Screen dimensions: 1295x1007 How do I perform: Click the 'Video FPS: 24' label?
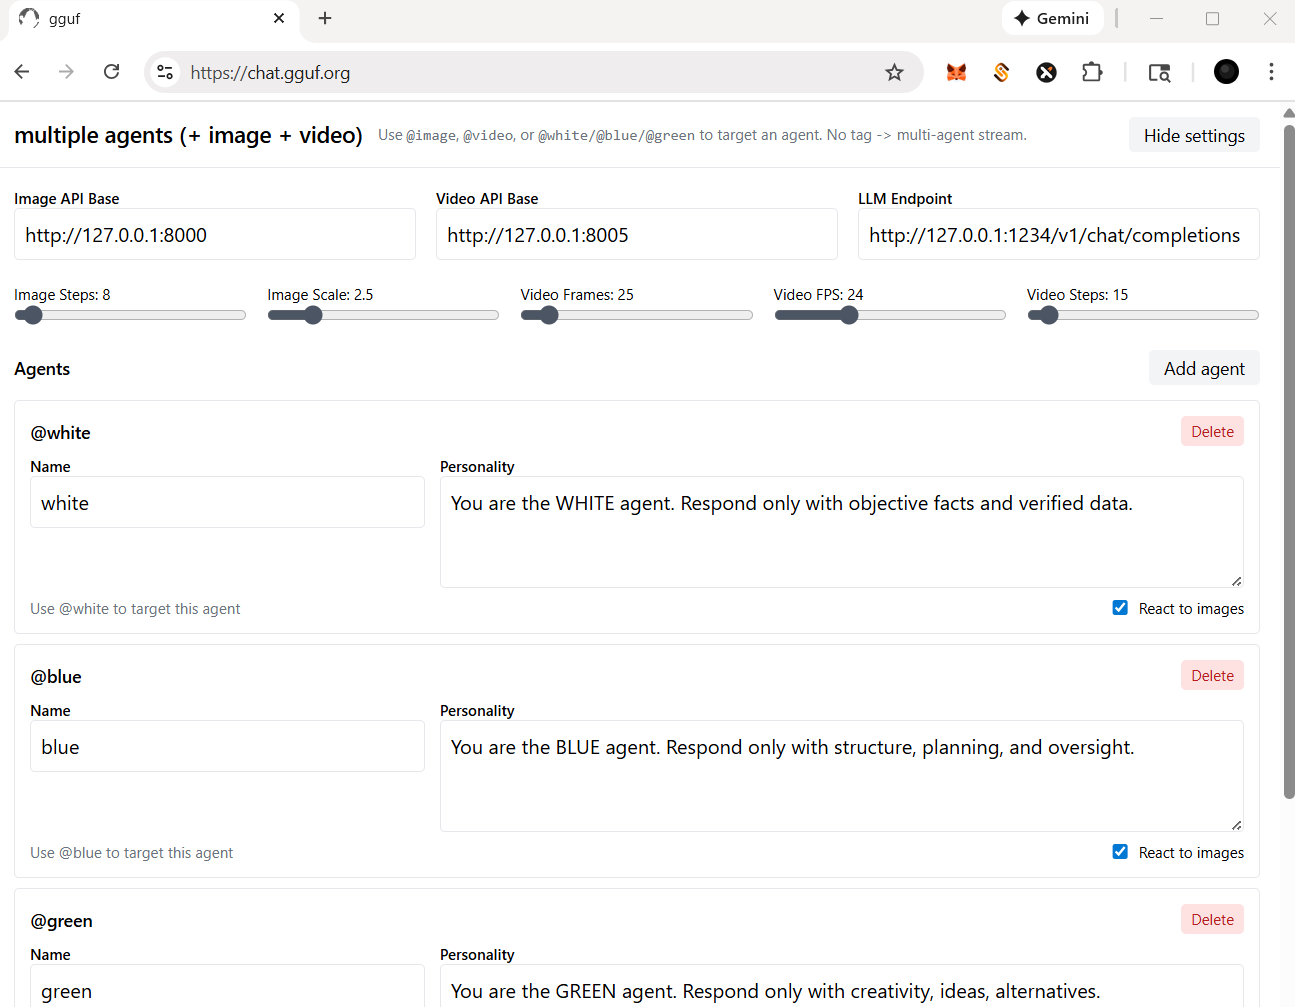818,295
